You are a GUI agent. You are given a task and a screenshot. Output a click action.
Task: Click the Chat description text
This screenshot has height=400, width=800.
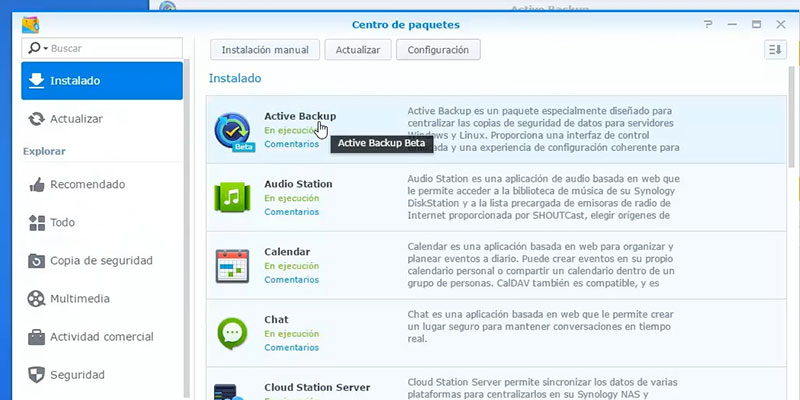(540, 327)
